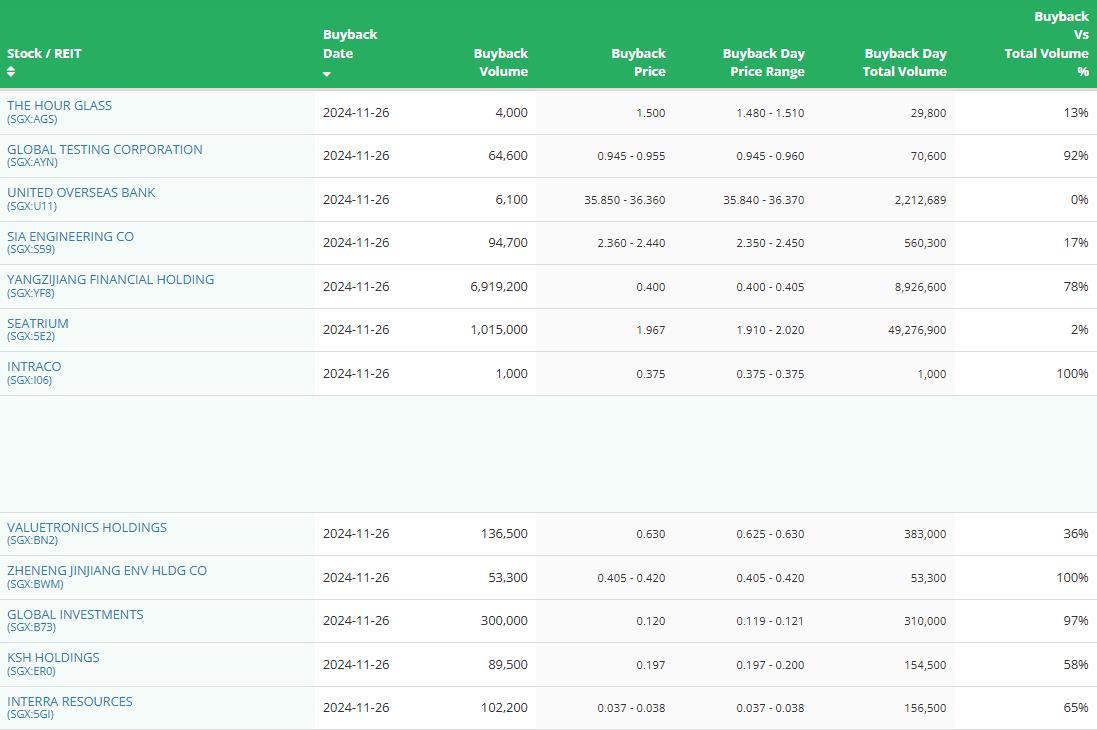The height and width of the screenshot is (730, 1097).
Task: Click price range 0.119 - 0.121 cell
Action: [x=770, y=621]
